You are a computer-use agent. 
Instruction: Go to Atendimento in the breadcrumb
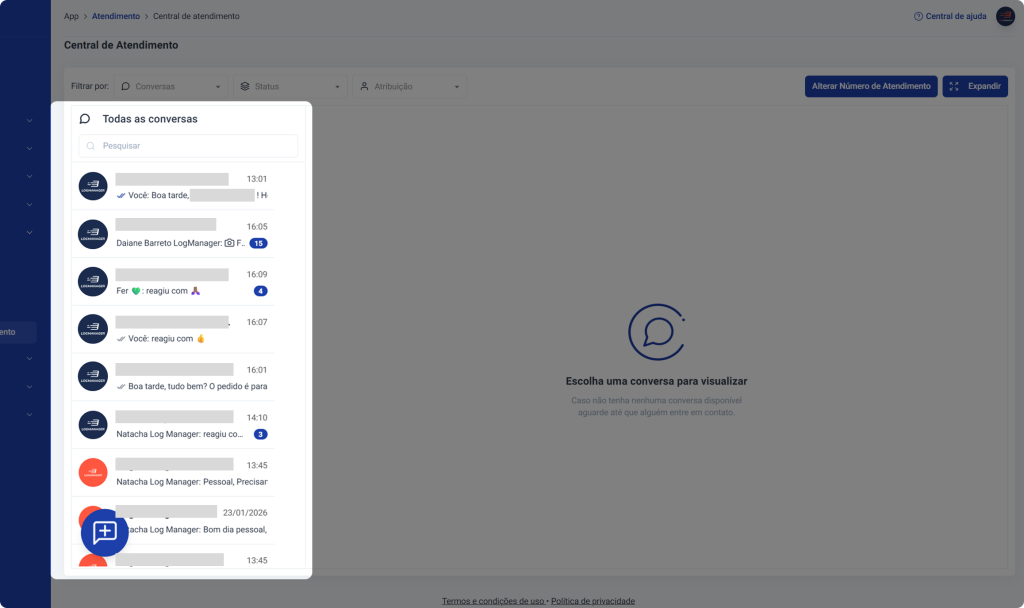click(116, 17)
